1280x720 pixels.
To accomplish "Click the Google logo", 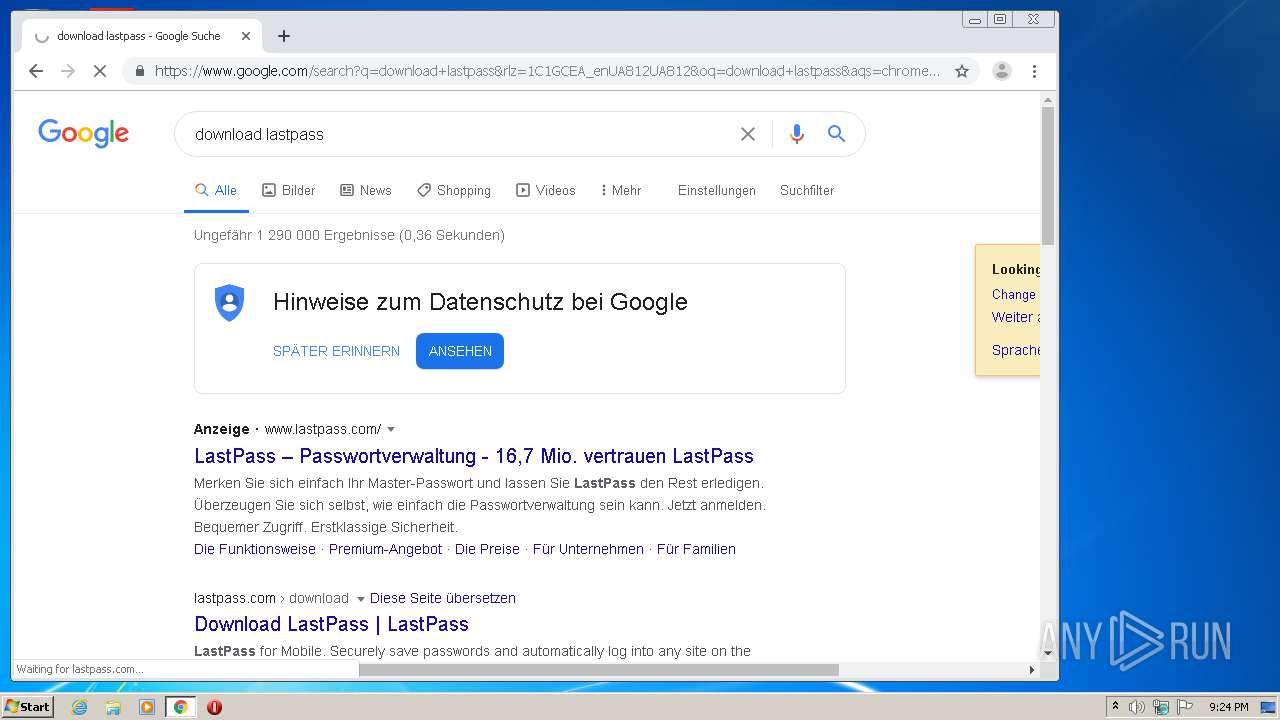I will (x=83, y=133).
